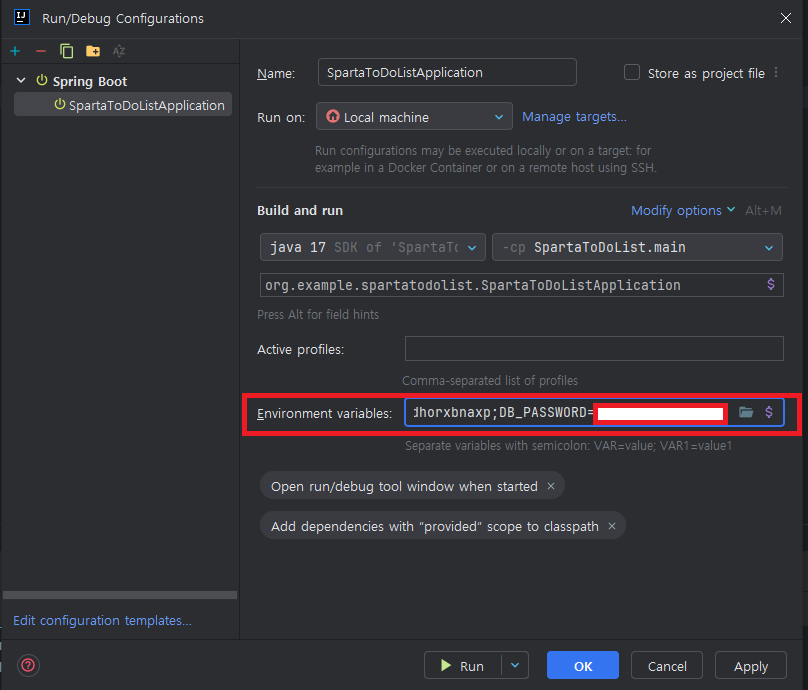Sort configurations alphabetically

pyautogui.click(x=119, y=51)
